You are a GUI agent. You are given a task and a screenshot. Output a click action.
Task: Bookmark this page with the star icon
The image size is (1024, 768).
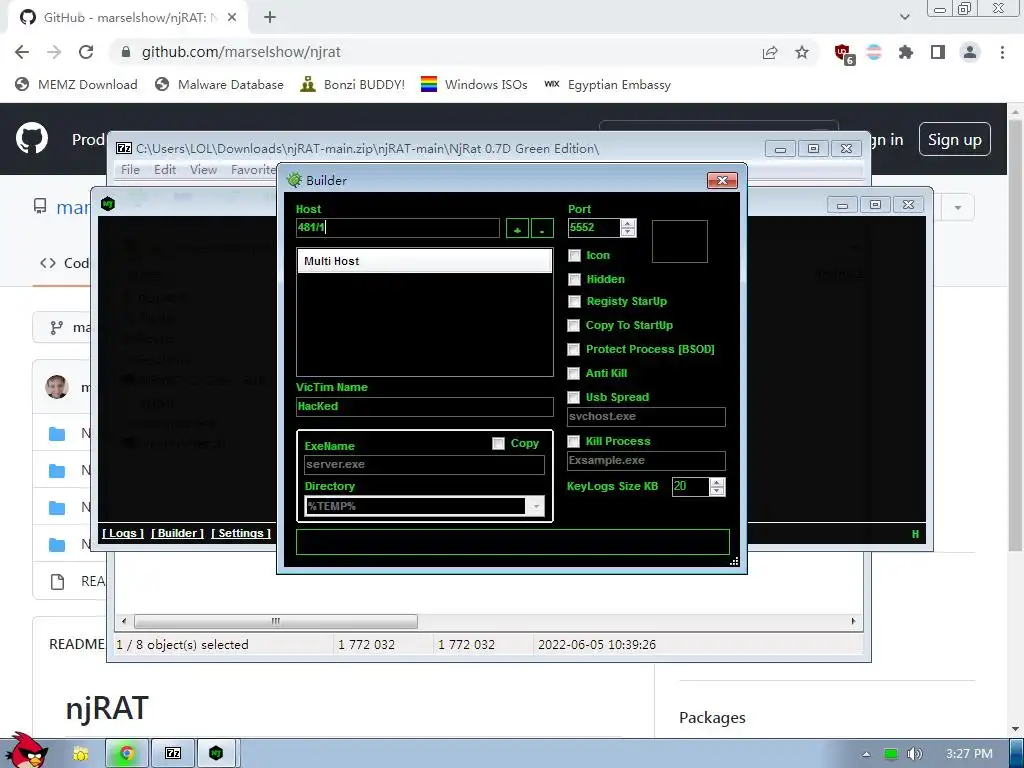coord(802,52)
